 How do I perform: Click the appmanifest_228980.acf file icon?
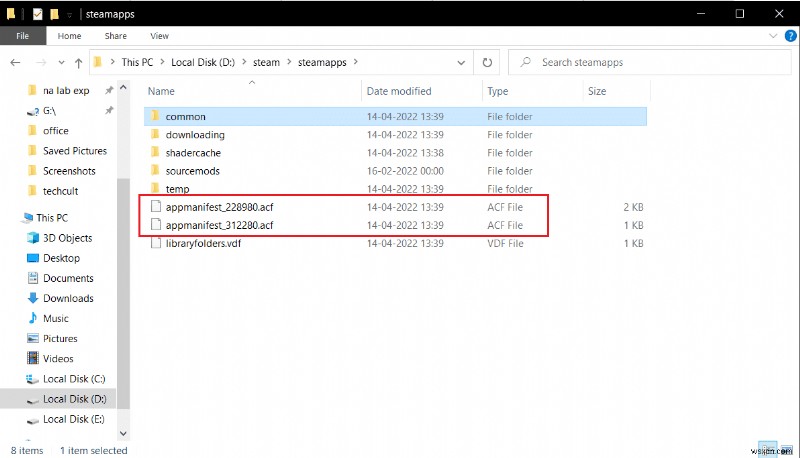156,207
